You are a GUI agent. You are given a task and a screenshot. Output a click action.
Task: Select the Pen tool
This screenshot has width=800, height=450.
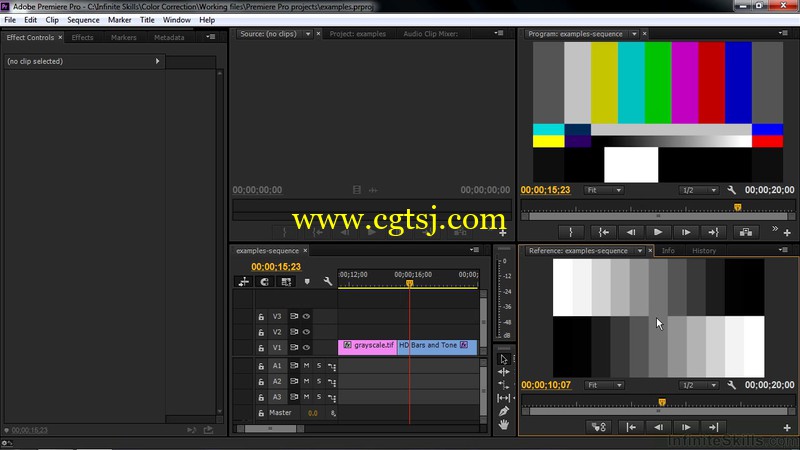(x=504, y=411)
